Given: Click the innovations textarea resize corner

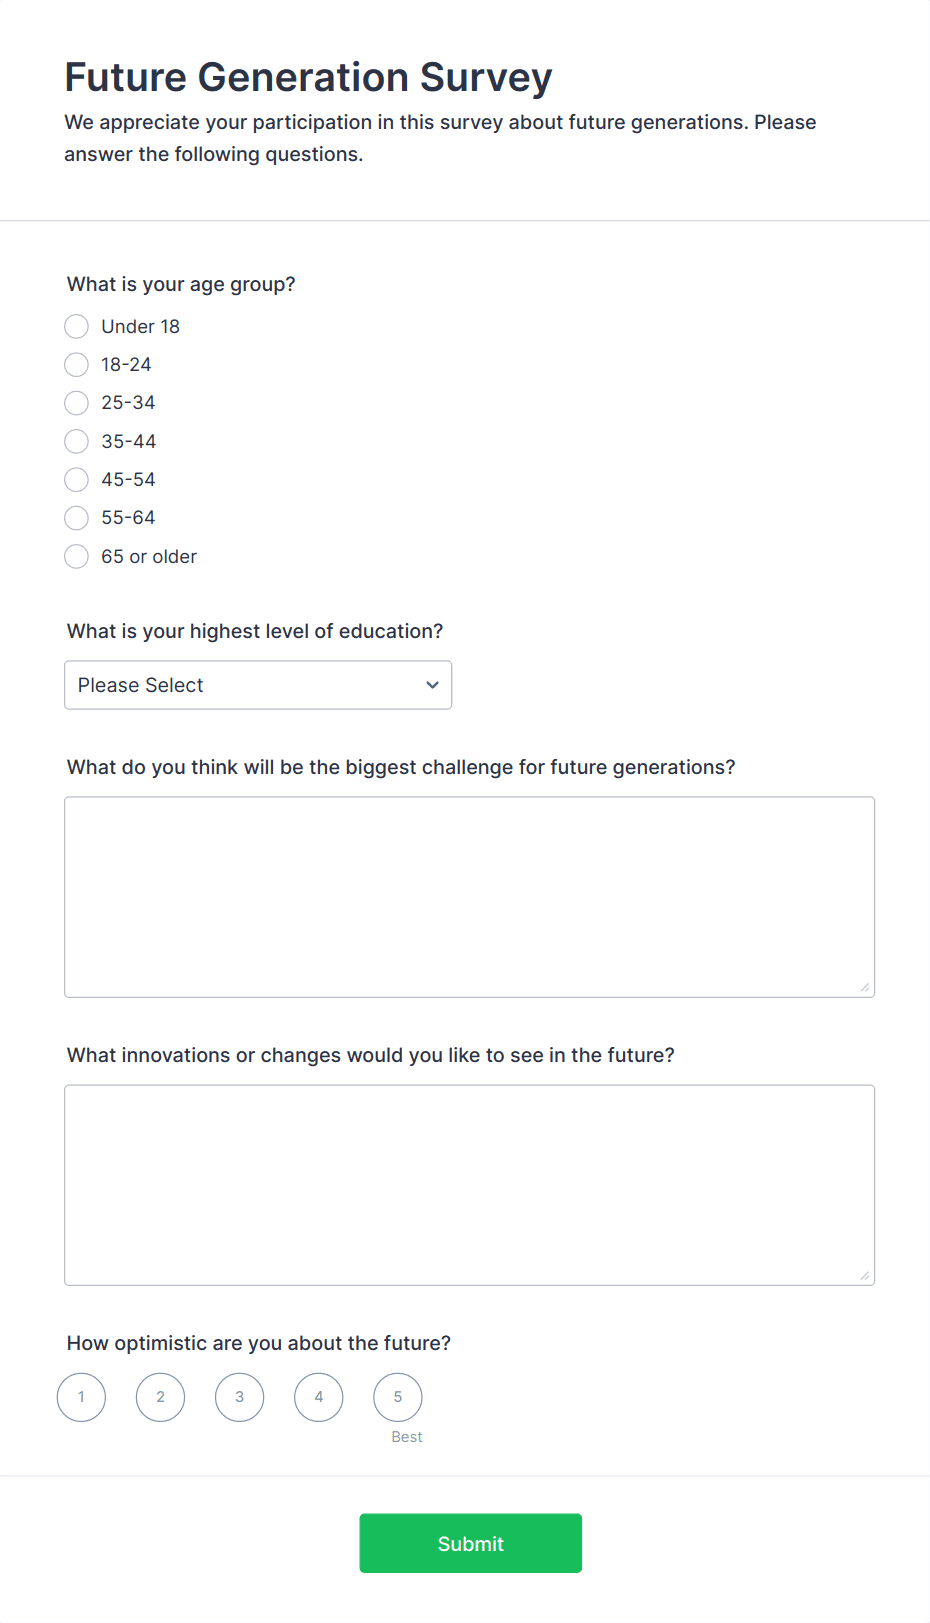Looking at the screenshot, I should (865, 1276).
